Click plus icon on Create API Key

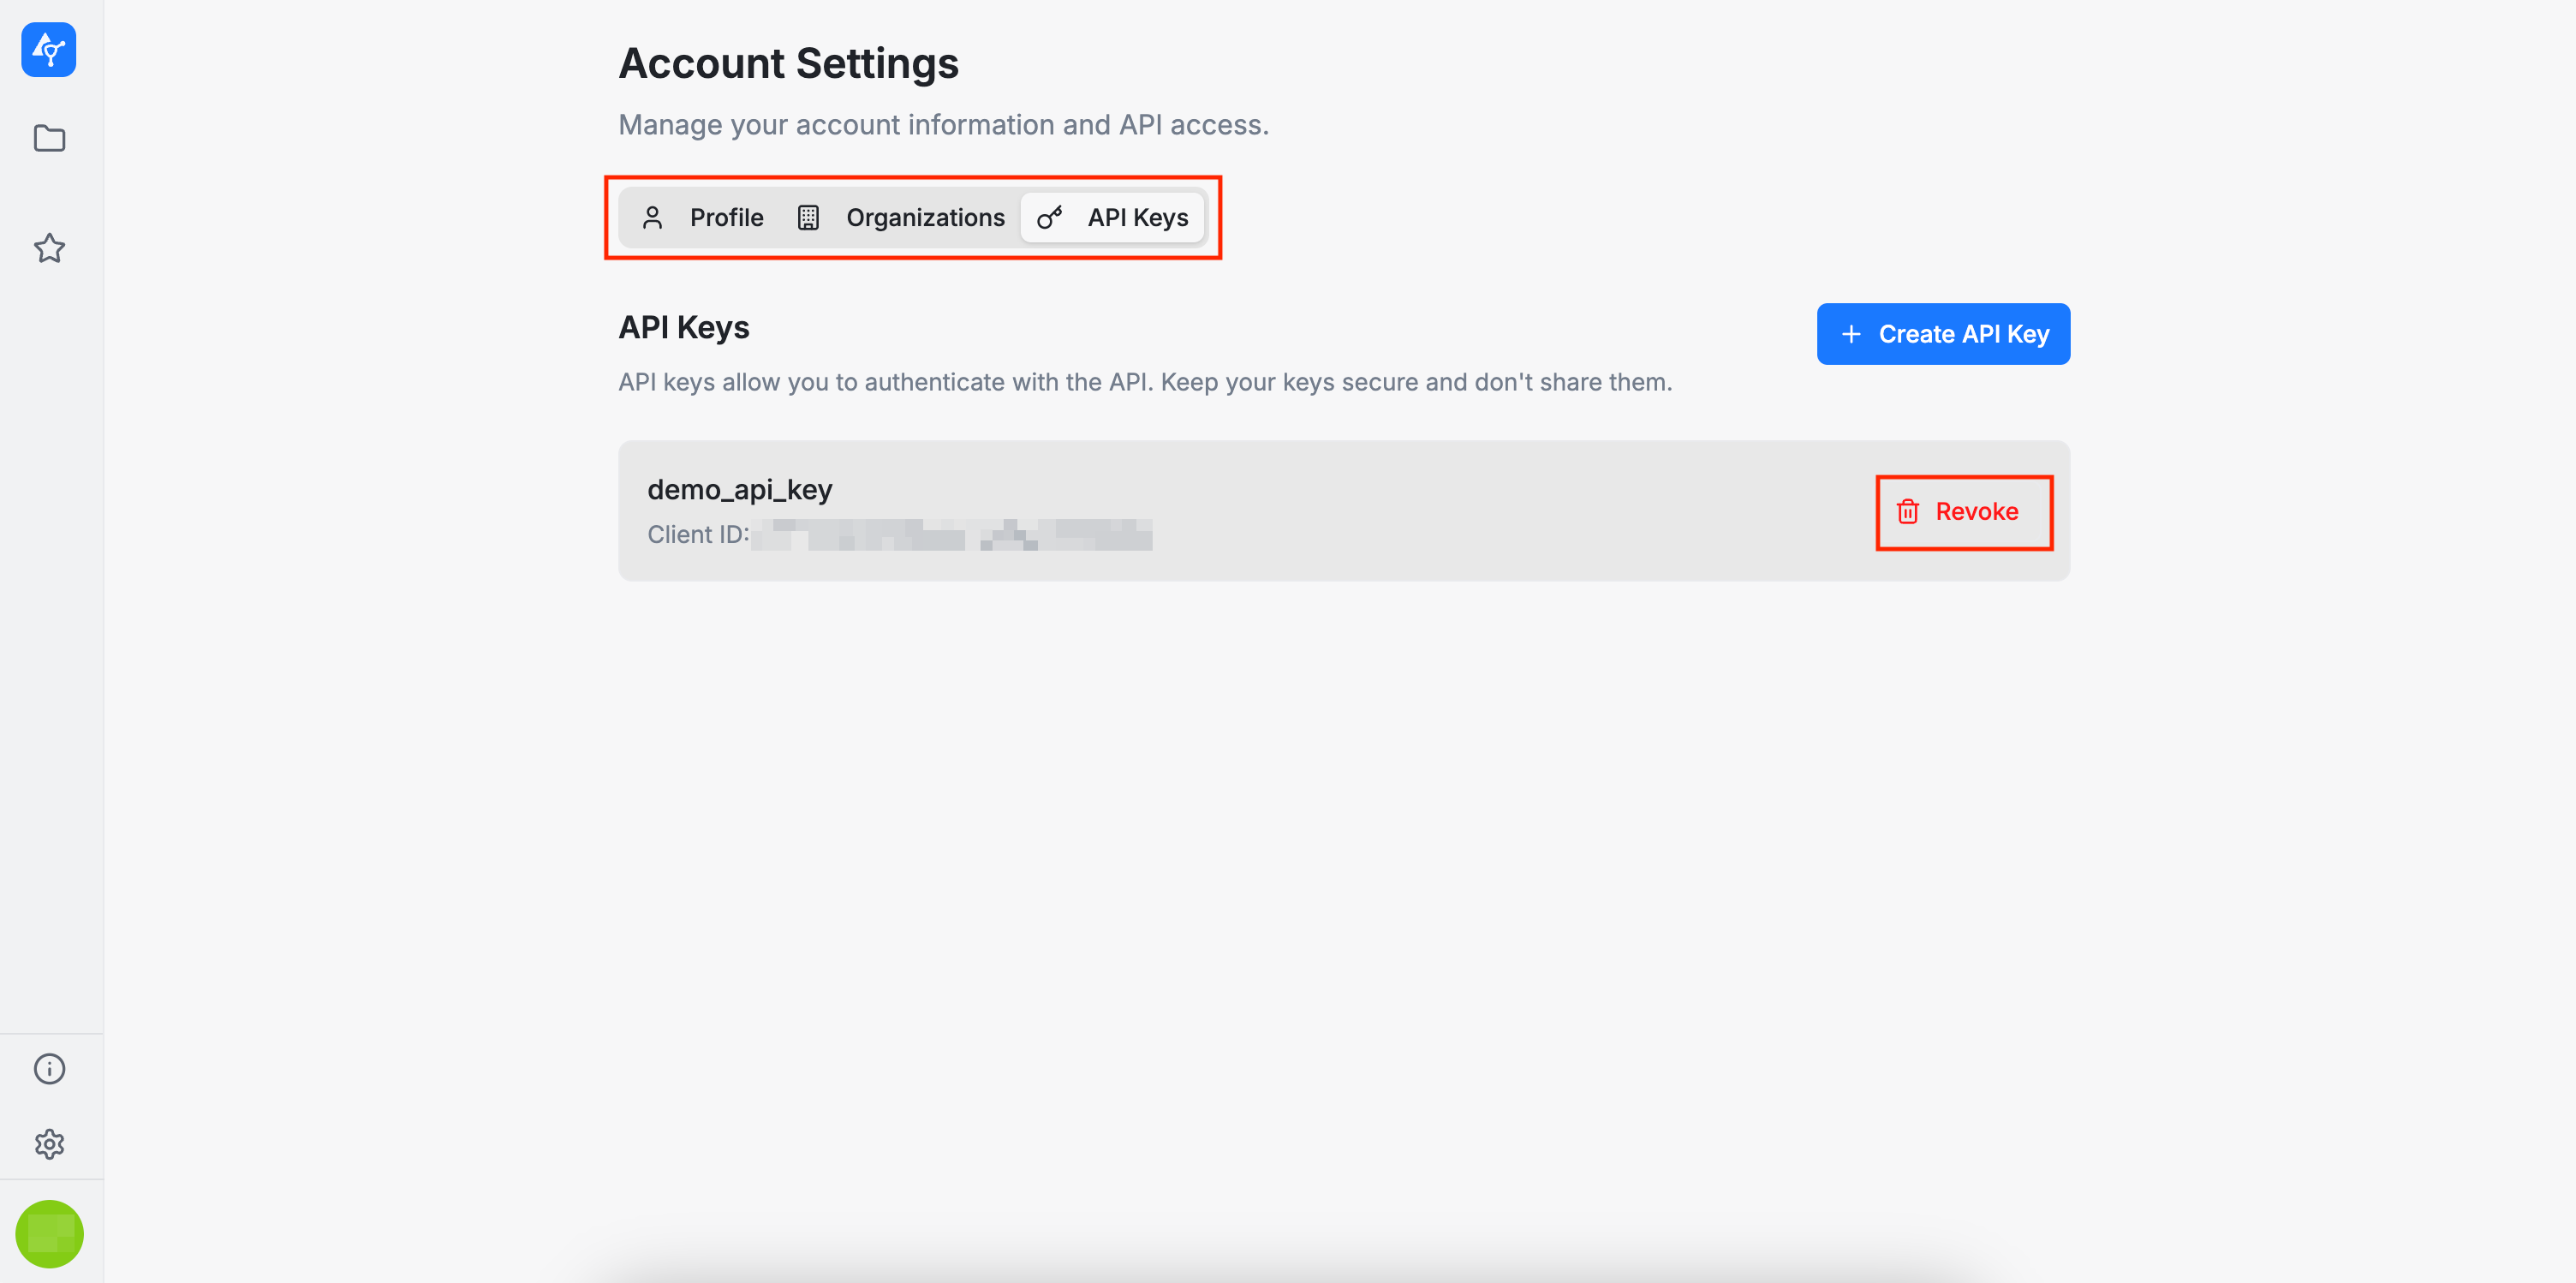coord(1851,334)
